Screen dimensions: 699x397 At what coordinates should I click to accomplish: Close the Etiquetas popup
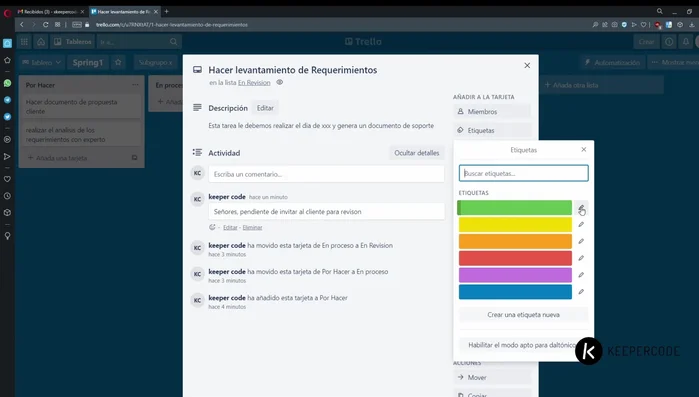click(584, 150)
